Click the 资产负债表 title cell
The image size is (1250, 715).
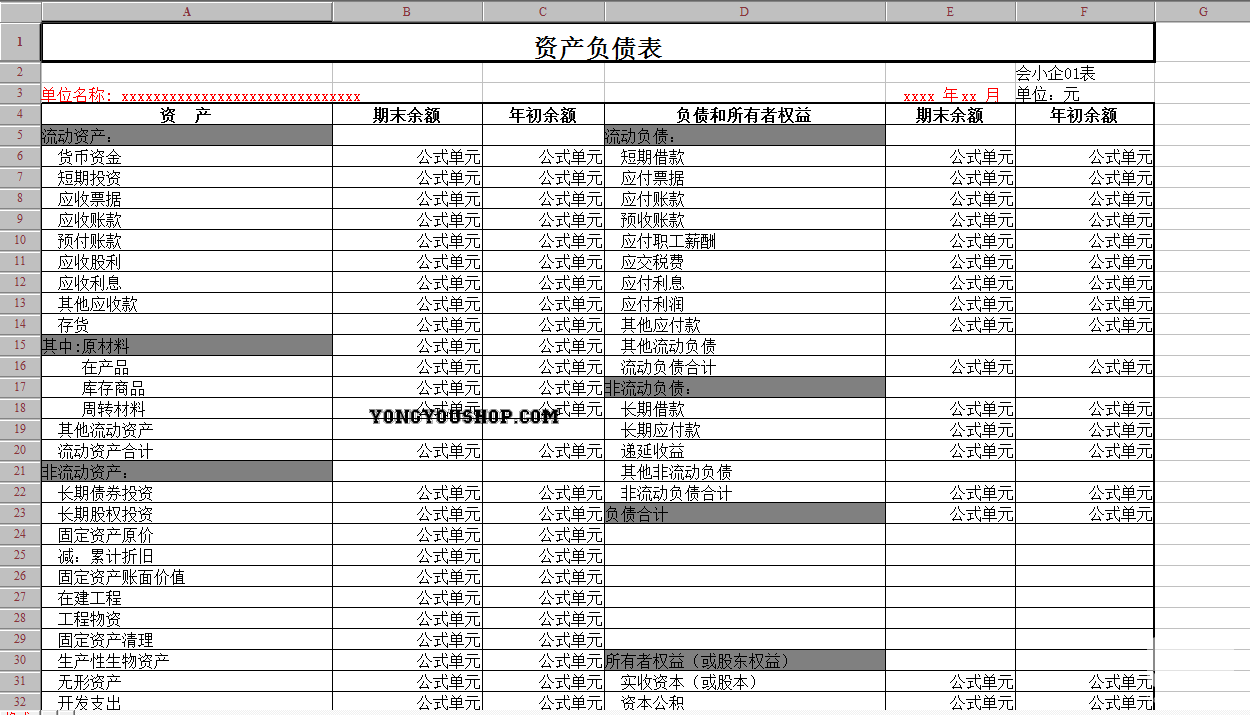coord(598,43)
